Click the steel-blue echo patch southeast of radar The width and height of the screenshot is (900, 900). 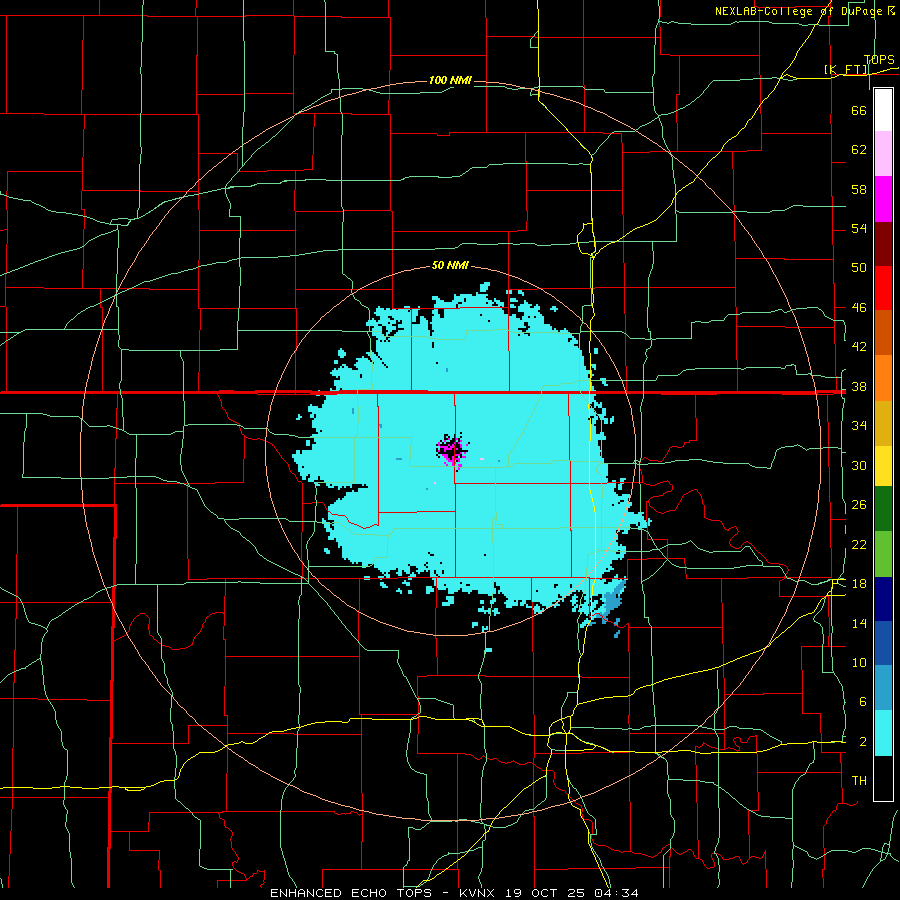click(x=613, y=599)
